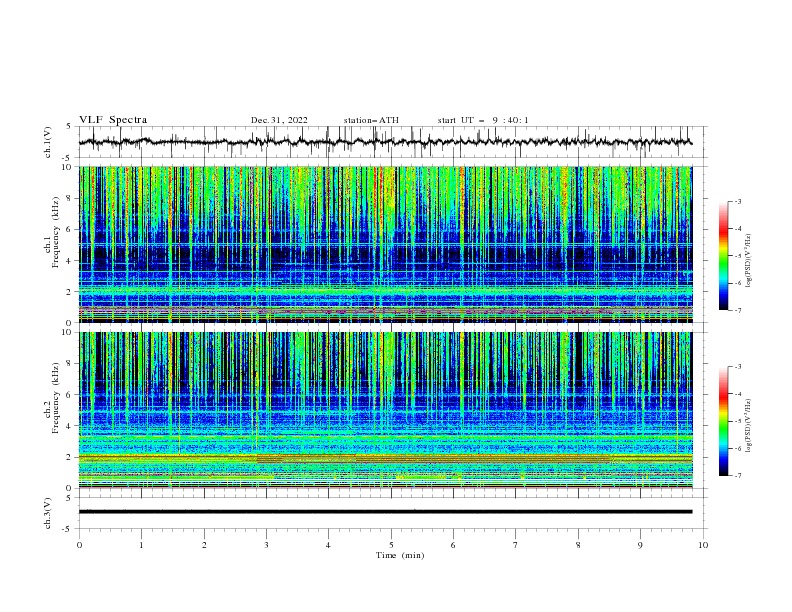Click inside the ch.1 spectrogram panel

385,244
